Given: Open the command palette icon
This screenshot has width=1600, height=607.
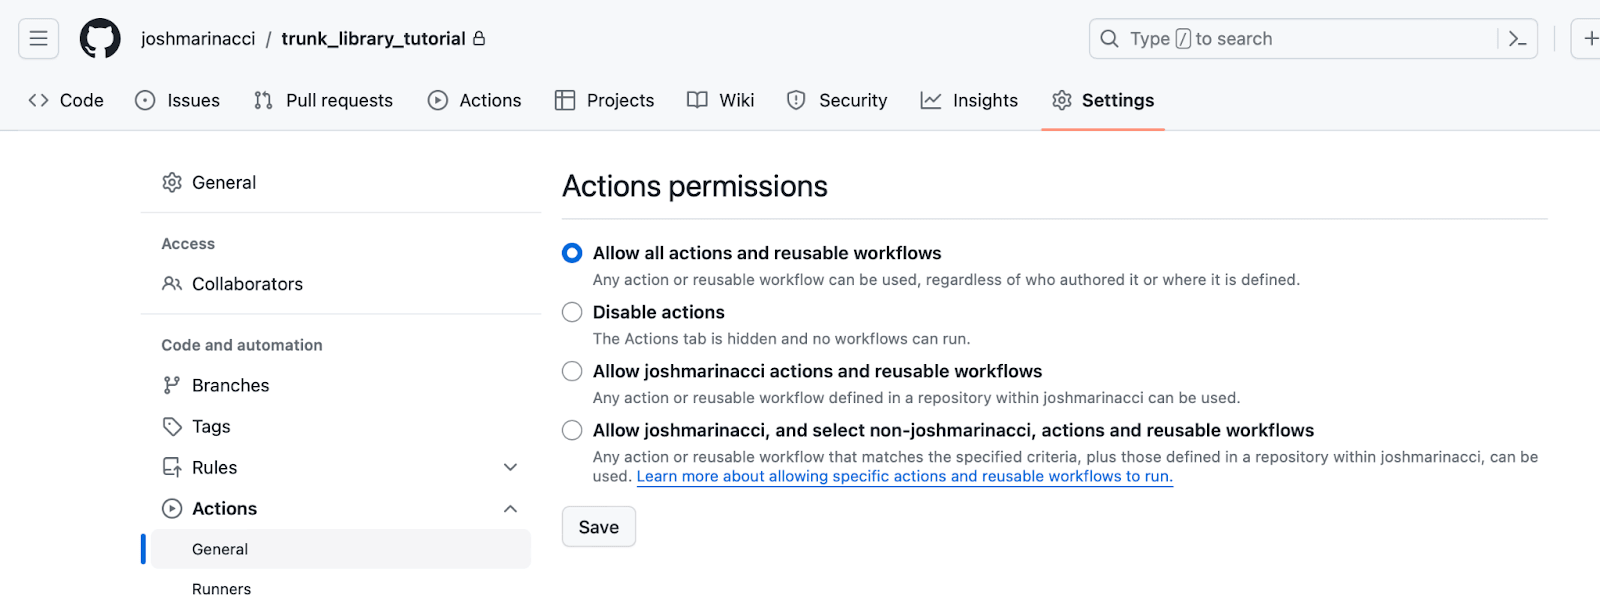Looking at the screenshot, I should [1517, 39].
